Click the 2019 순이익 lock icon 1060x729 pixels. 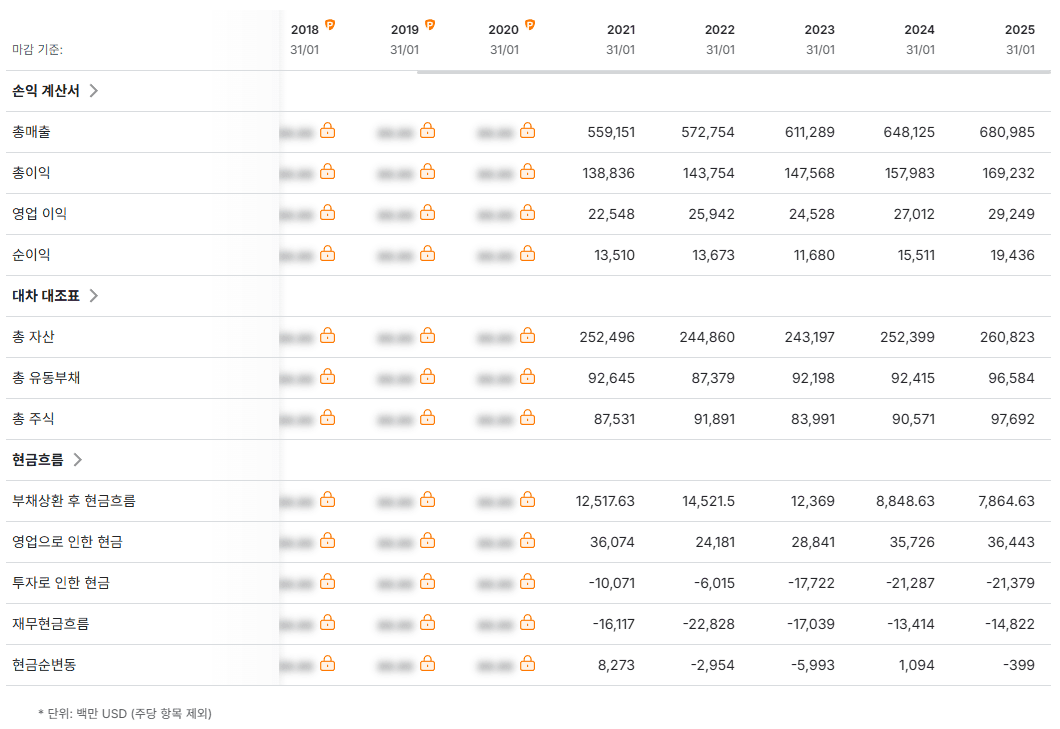click(427, 254)
